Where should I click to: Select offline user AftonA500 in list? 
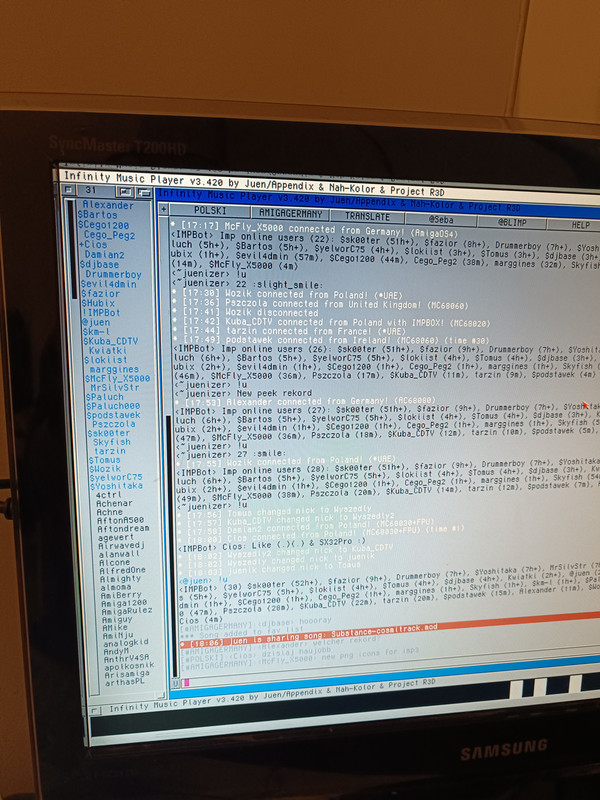pyautogui.click(x=120, y=520)
